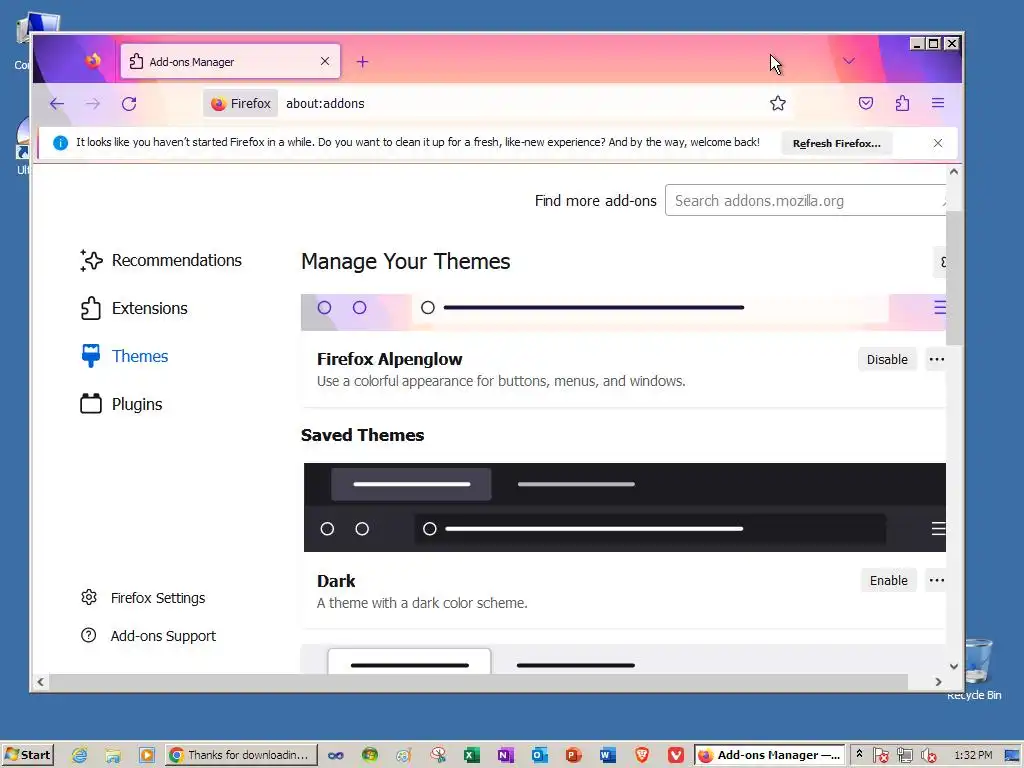This screenshot has width=1024, height=768.
Task: Click the Firefox Alpenglow theme title
Action: [389, 359]
